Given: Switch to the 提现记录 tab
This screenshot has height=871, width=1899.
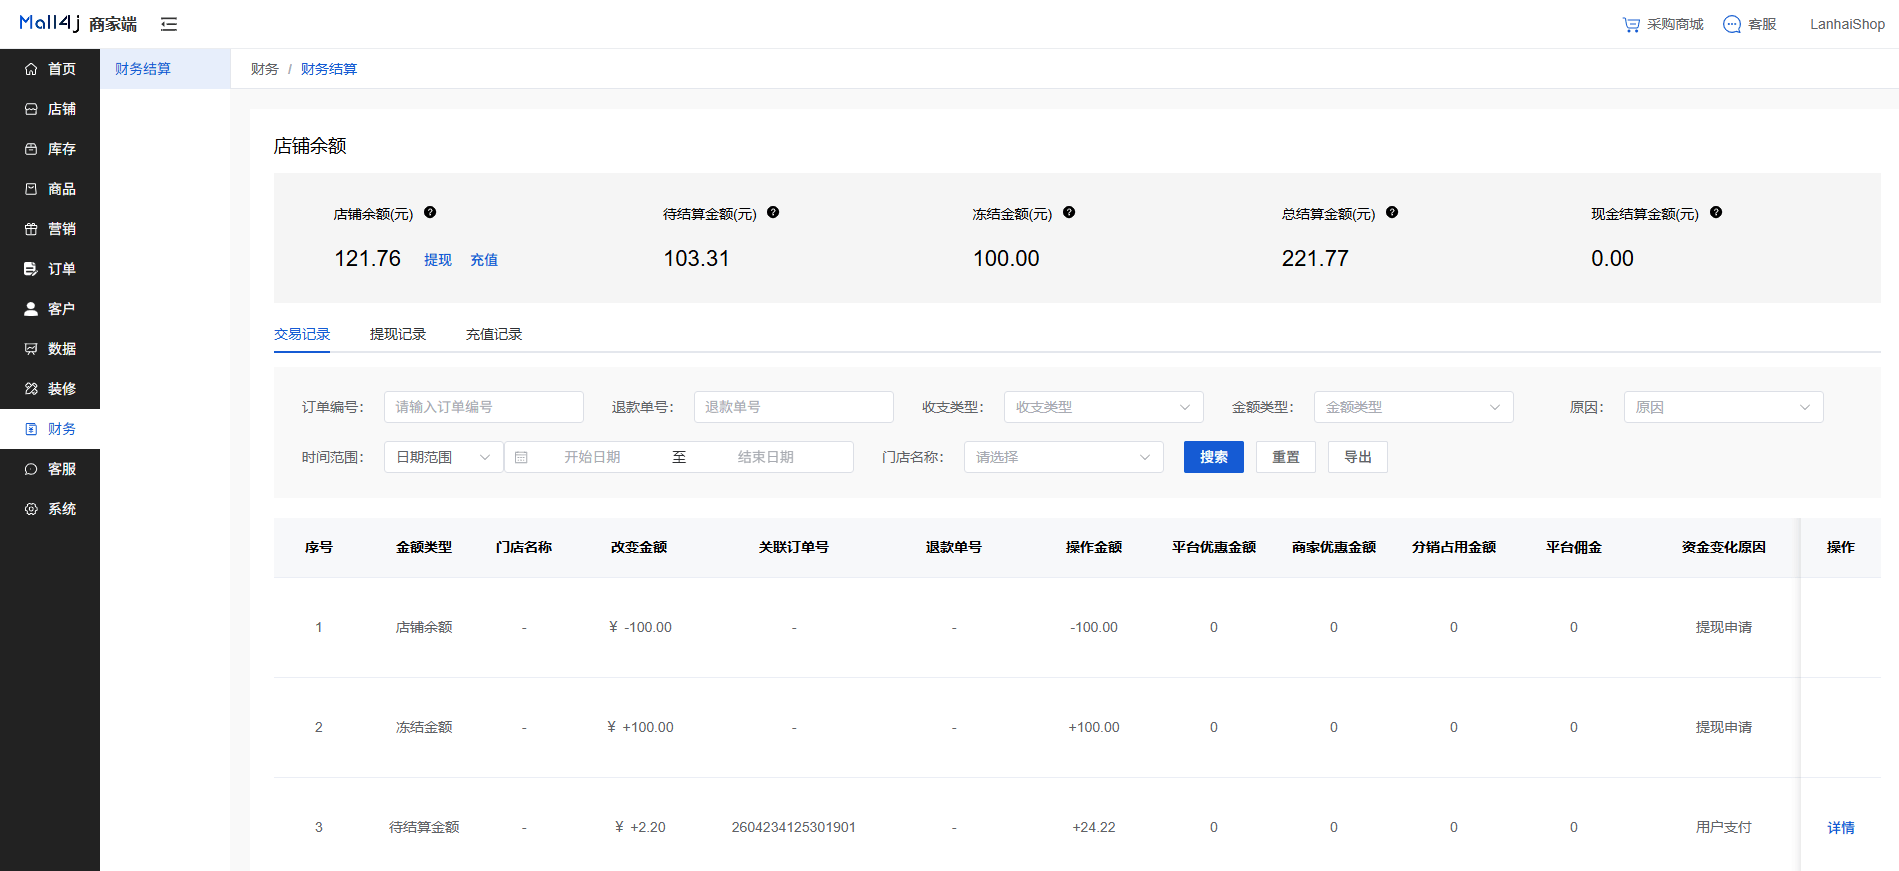Looking at the screenshot, I should [398, 334].
